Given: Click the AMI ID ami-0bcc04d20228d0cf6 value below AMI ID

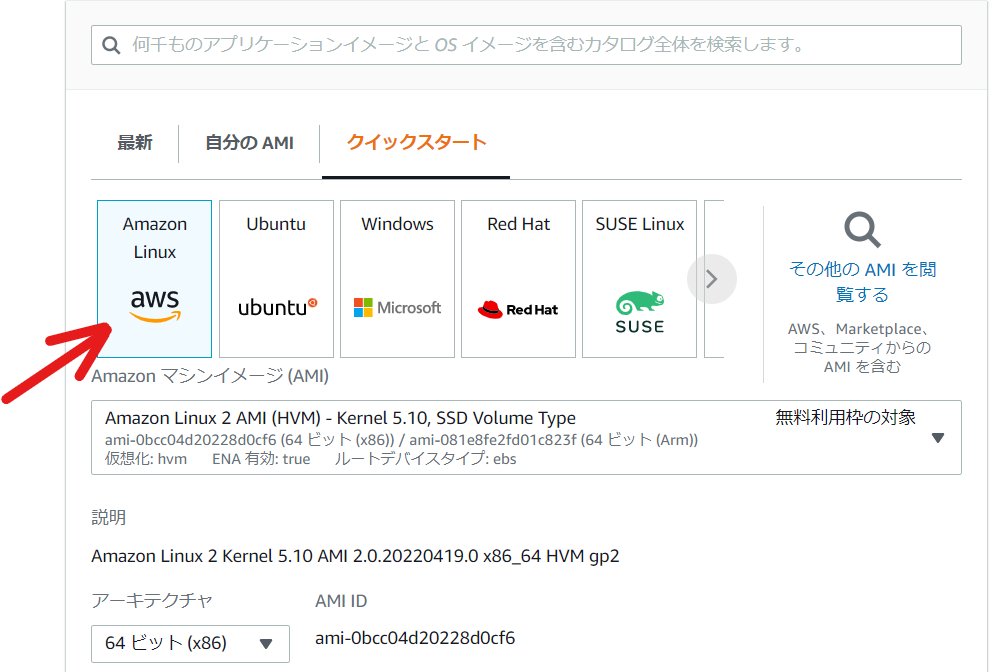Looking at the screenshot, I should [x=415, y=638].
